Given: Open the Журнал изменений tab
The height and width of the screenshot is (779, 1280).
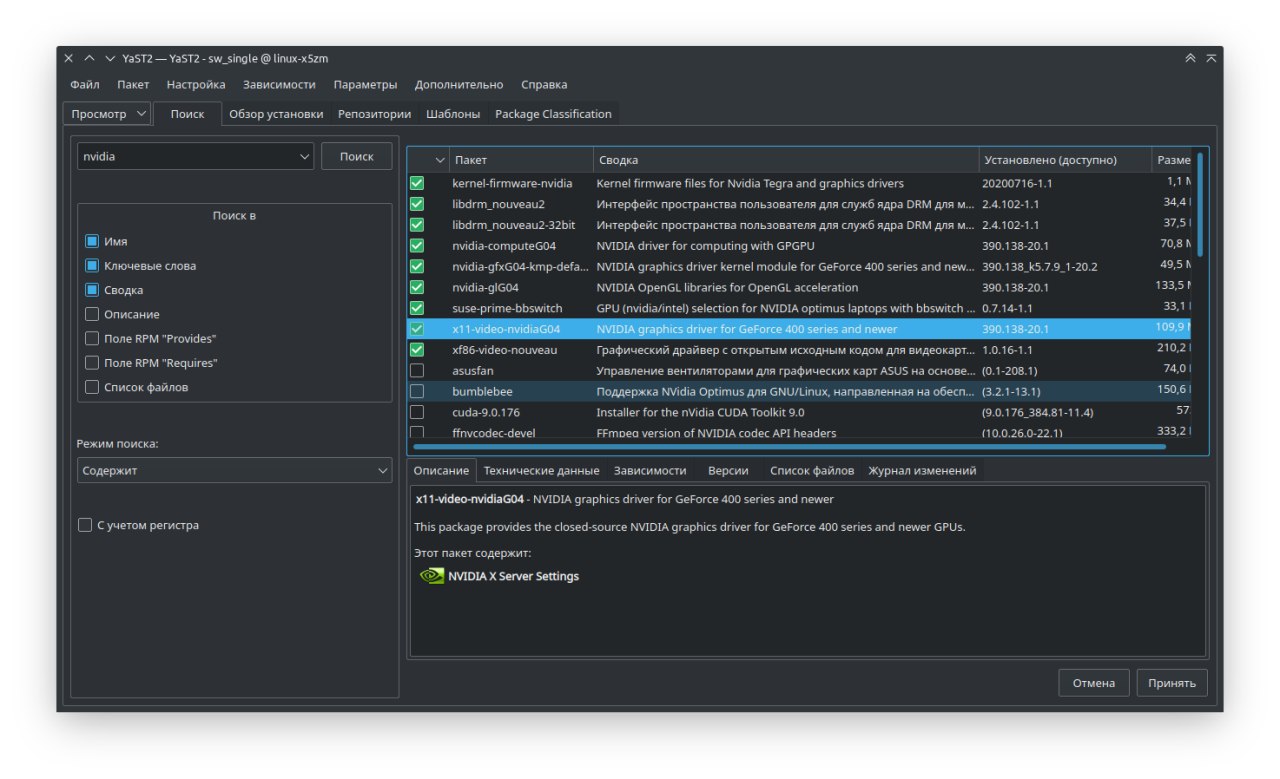Looking at the screenshot, I should click(x=922, y=470).
